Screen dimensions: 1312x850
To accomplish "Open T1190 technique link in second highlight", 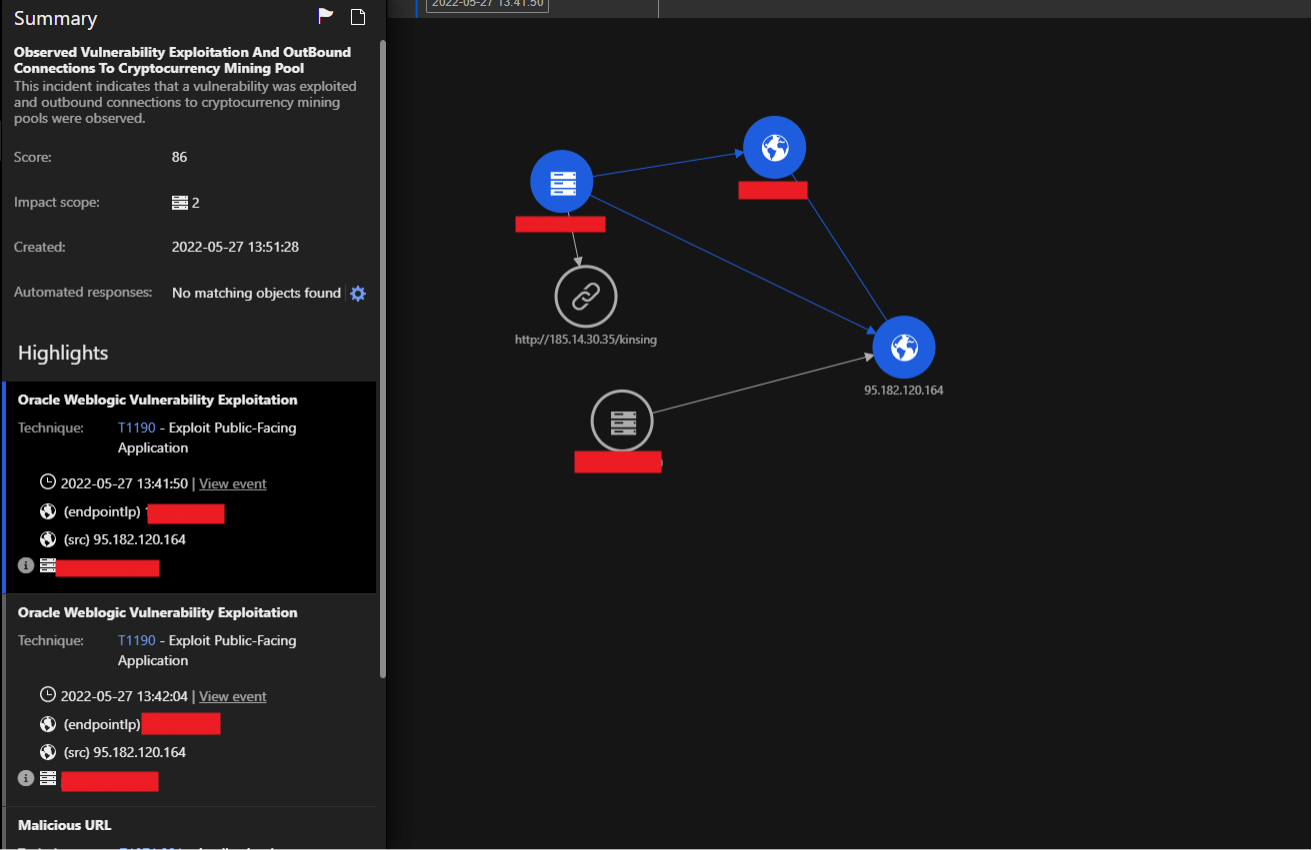I will click(137, 641).
